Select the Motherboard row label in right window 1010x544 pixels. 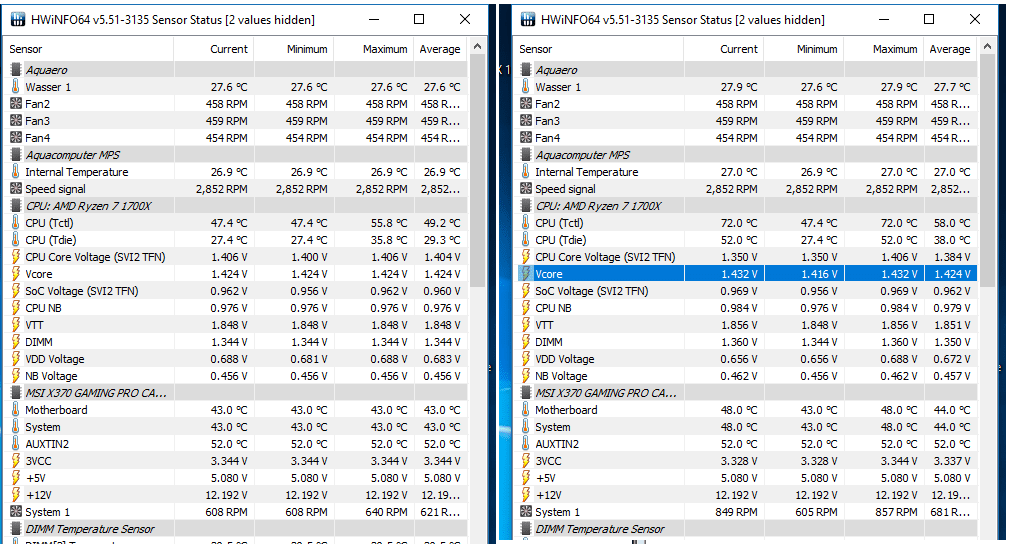(566, 410)
